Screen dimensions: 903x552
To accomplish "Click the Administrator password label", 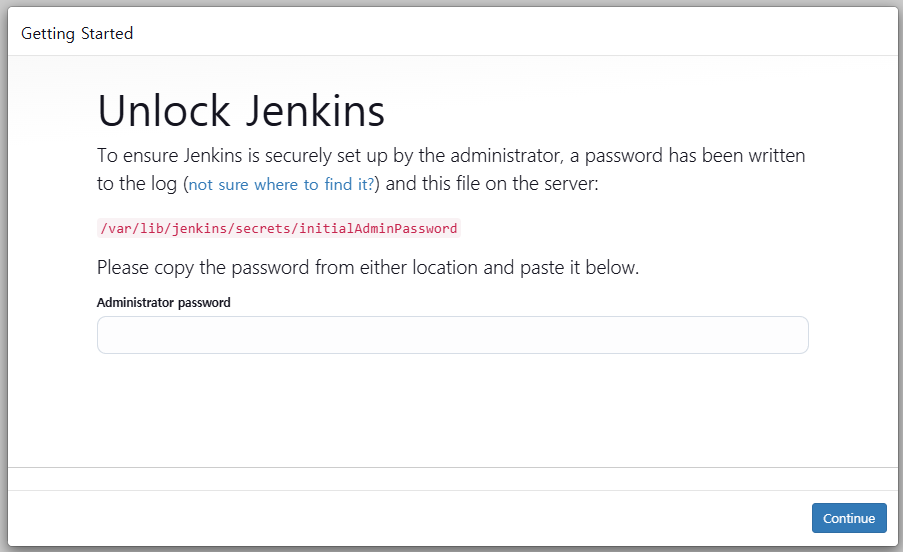I will [x=164, y=303].
